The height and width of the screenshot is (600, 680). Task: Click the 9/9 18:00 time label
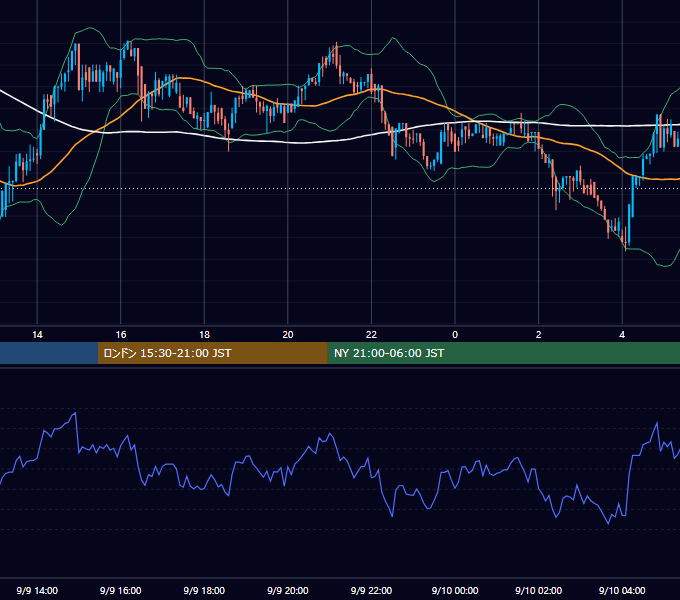coord(204,590)
